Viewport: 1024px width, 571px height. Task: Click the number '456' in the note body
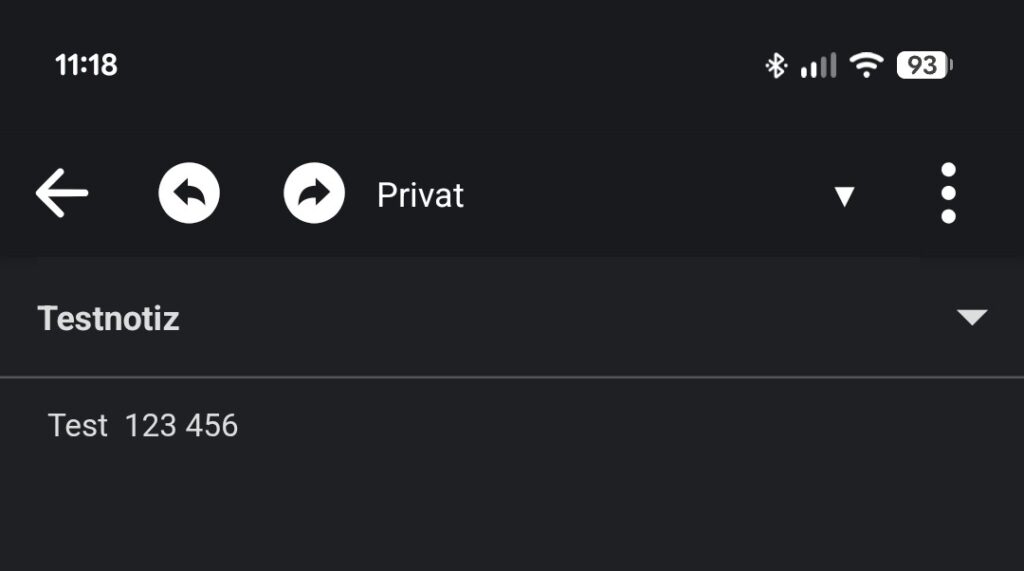point(211,426)
